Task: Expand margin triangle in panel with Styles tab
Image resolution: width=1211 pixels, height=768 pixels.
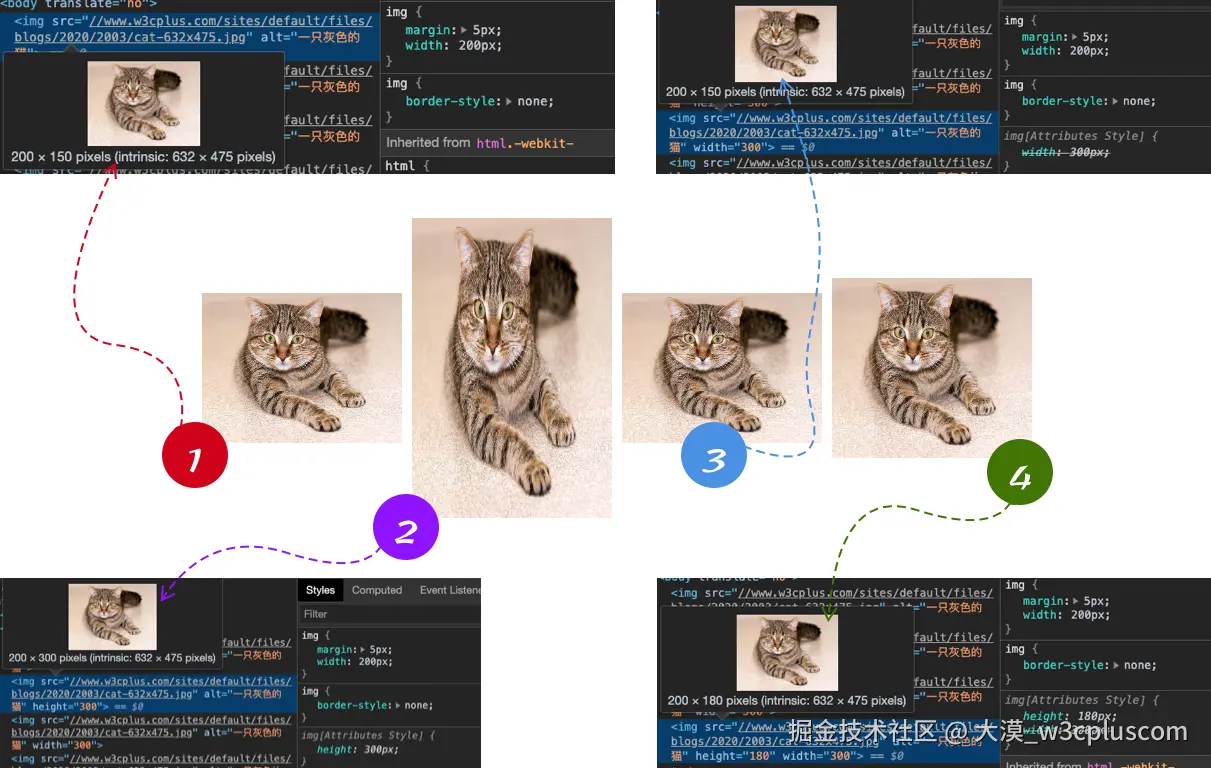Action: pyautogui.click(x=361, y=650)
